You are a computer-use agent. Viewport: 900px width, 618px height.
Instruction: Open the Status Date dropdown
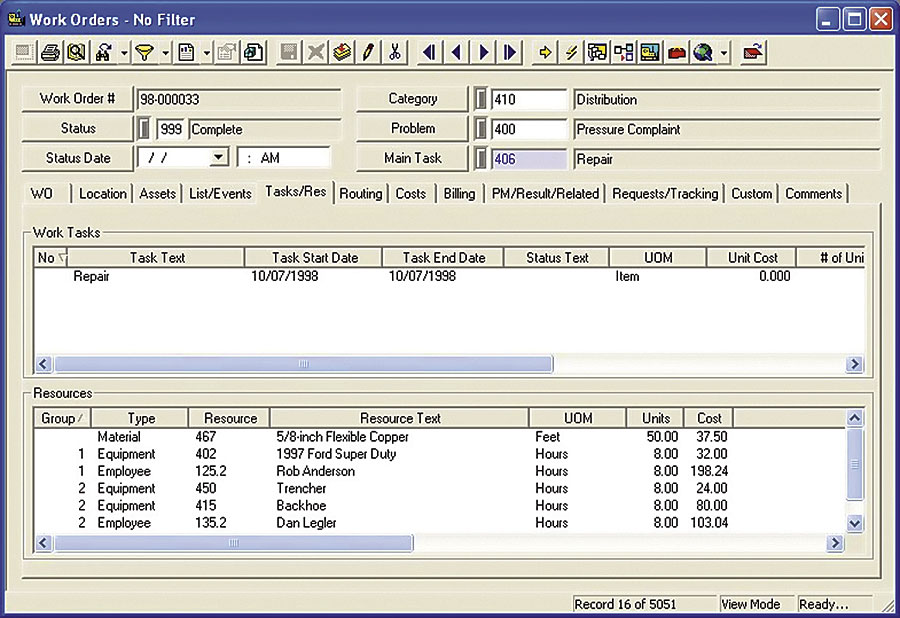point(219,158)
